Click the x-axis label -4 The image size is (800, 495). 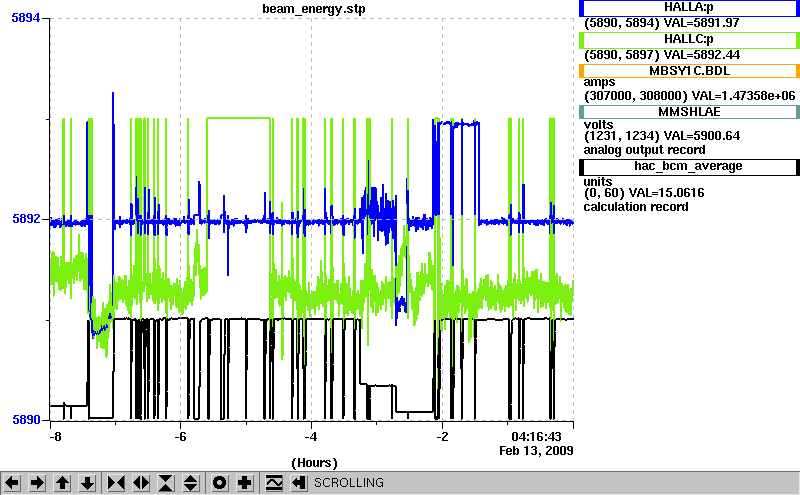311,437
